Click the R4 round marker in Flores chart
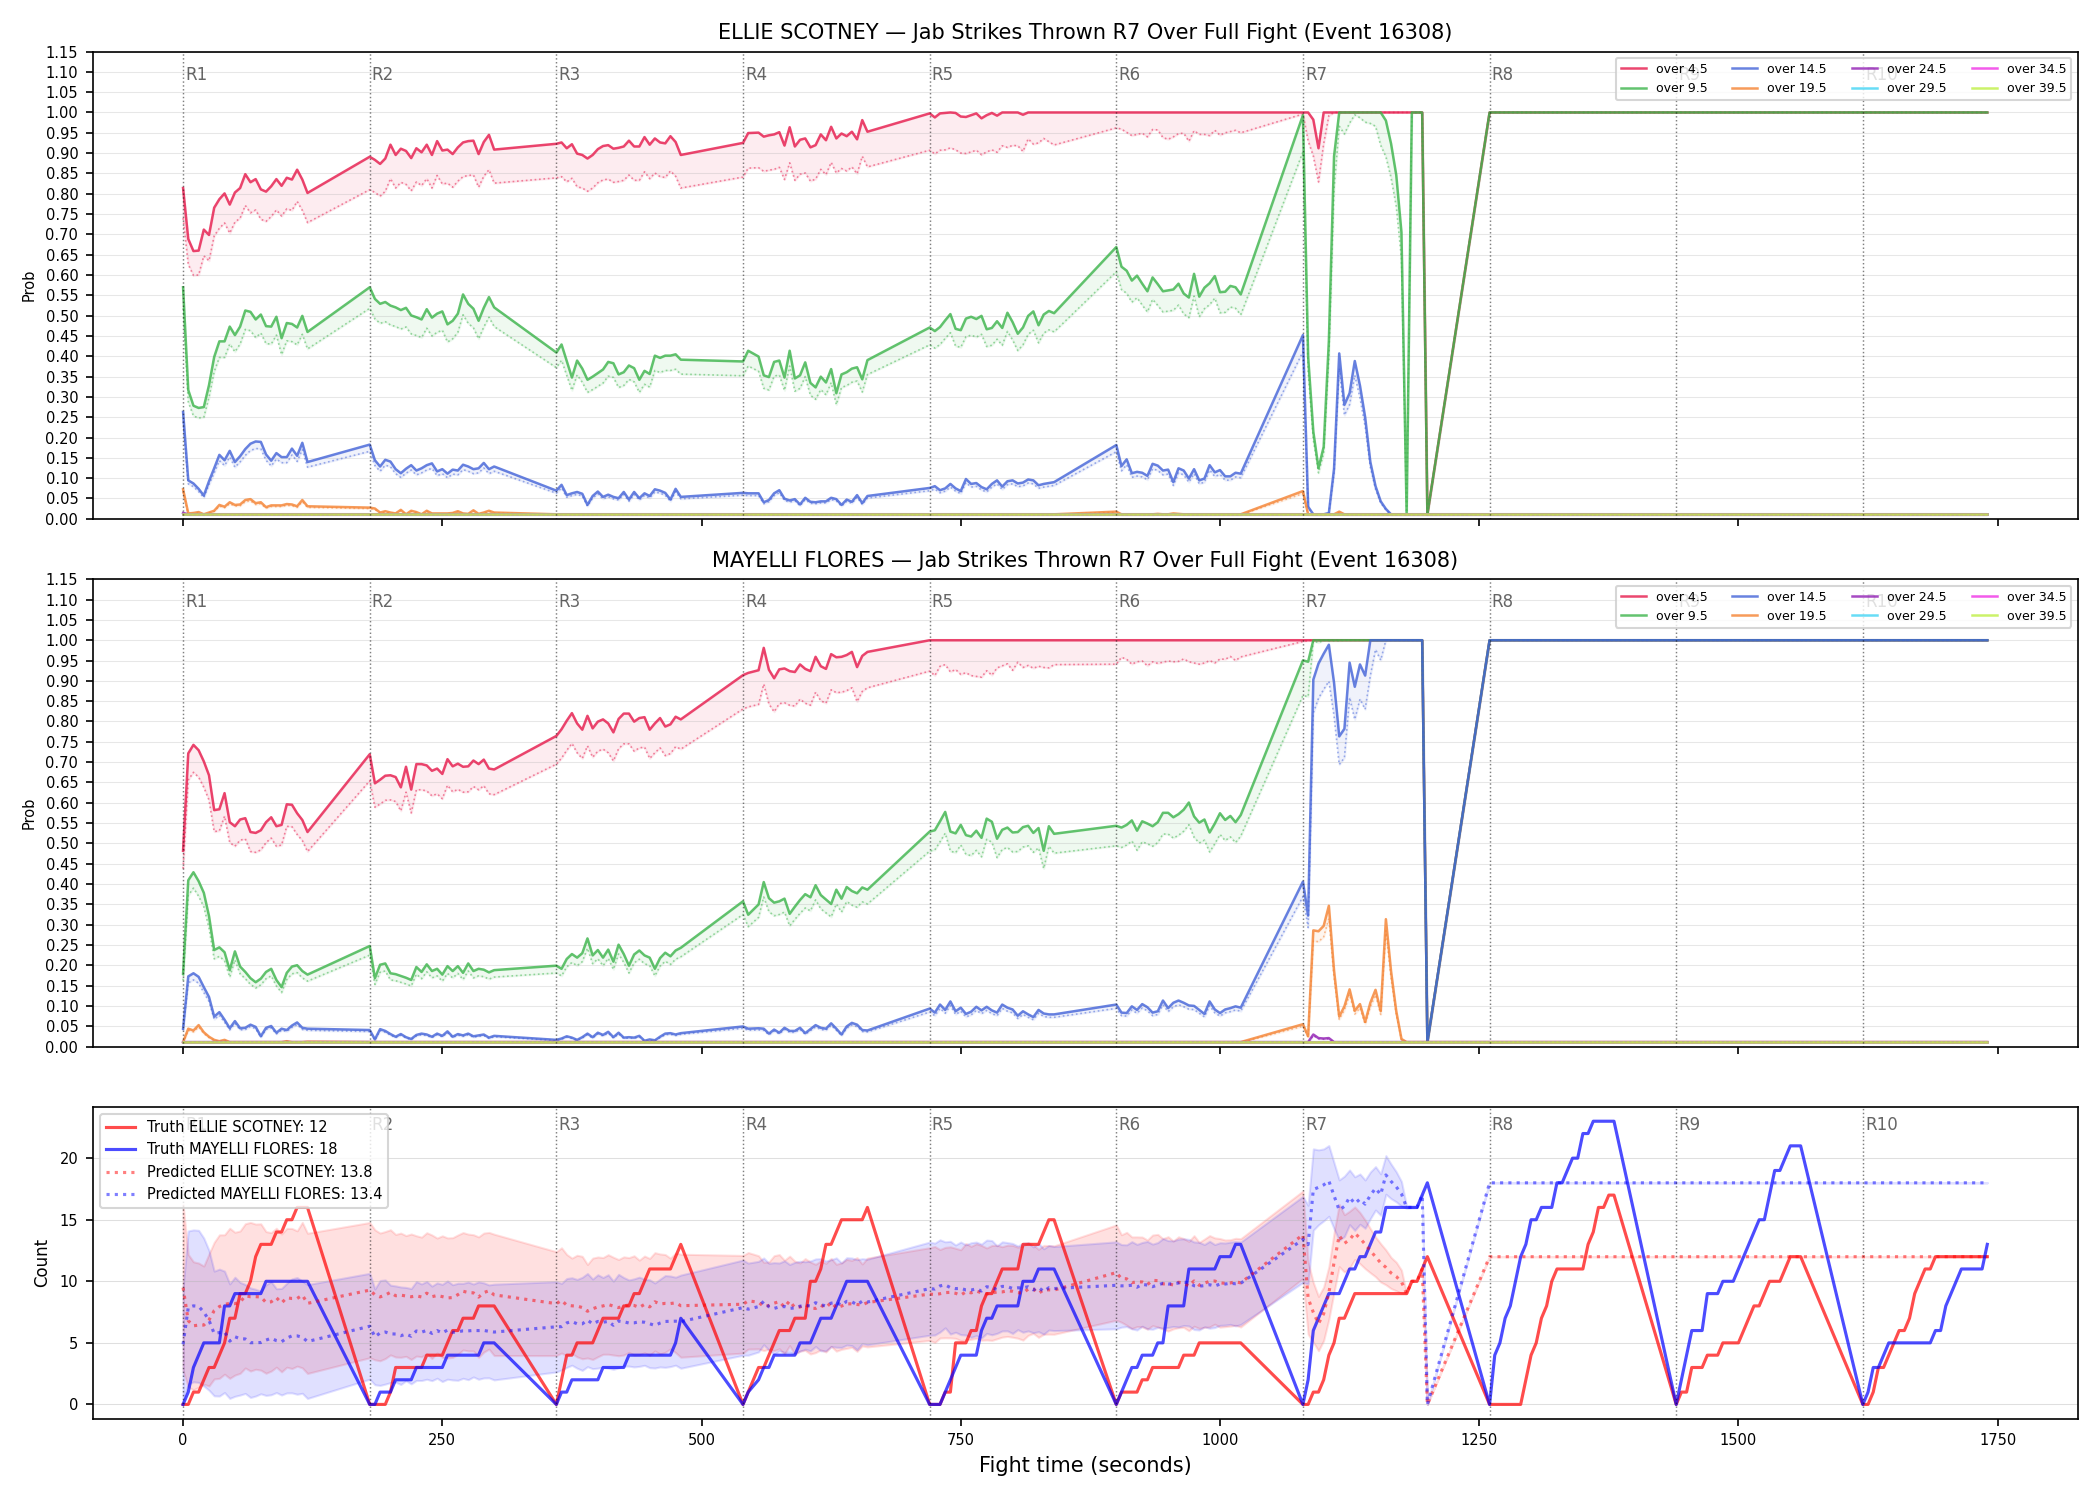2100x1500 pixels. pyautogui.click(x=756, y=601)
